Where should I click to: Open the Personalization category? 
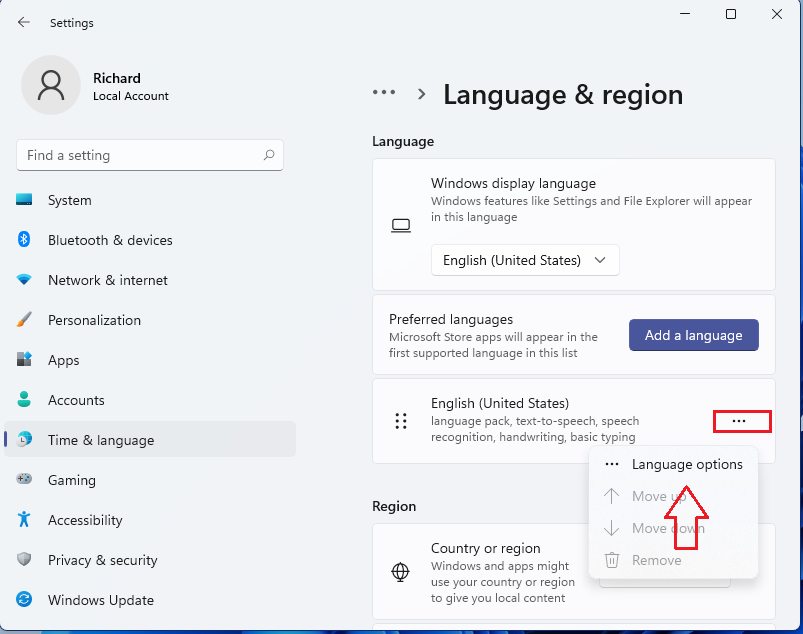coord(94,320)
